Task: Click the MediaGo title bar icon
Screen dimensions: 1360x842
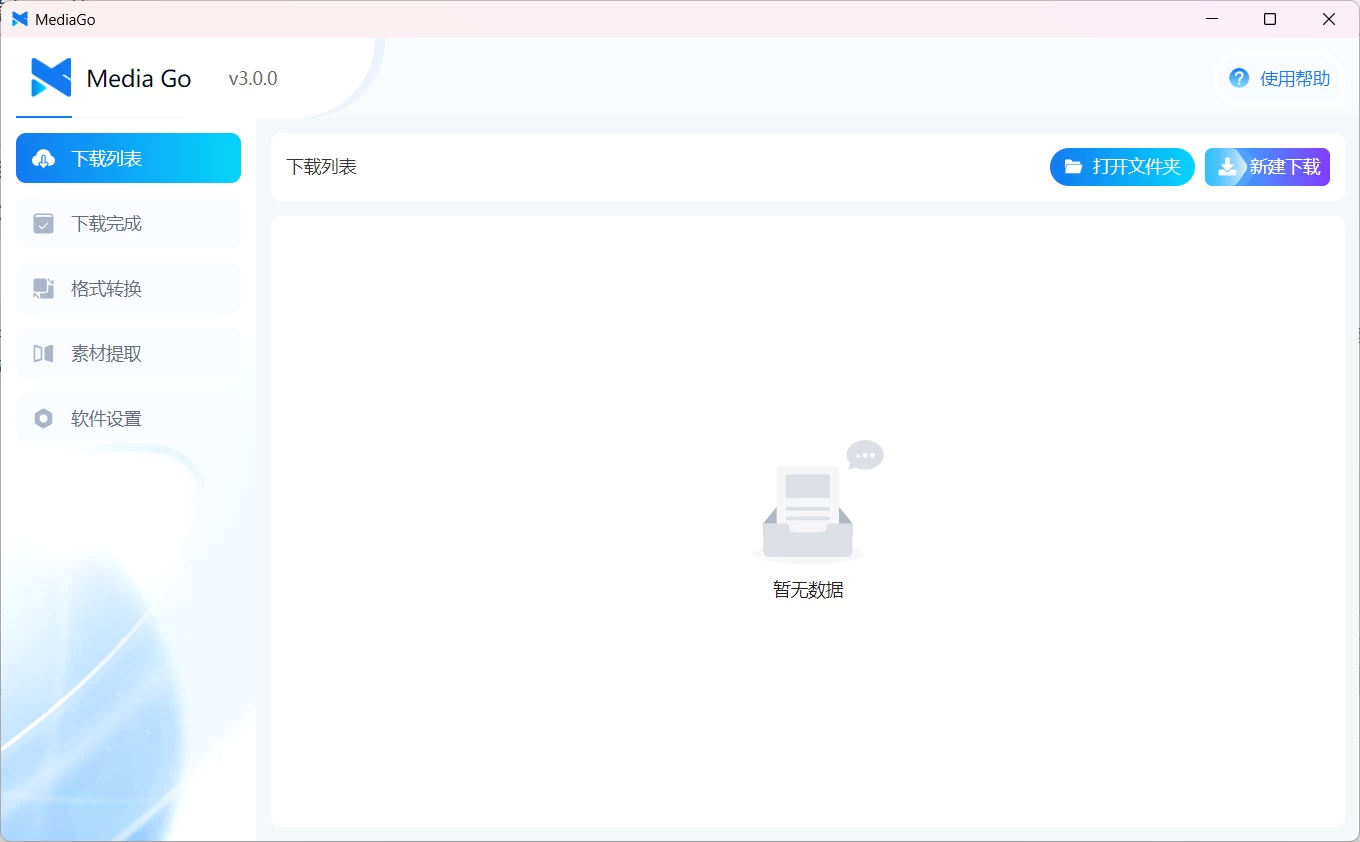Action: pyautogui.click(x=21, y=18)
